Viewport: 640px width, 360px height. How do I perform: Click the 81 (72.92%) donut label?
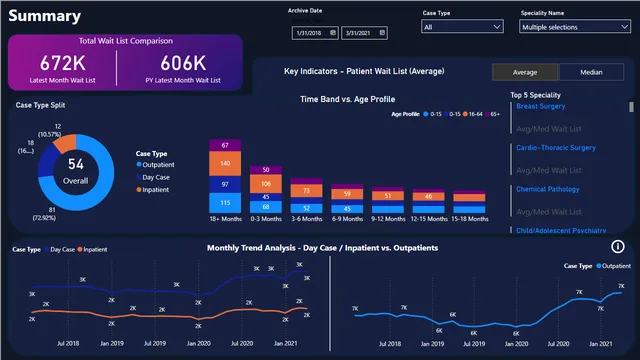click(x=44, y=214)
